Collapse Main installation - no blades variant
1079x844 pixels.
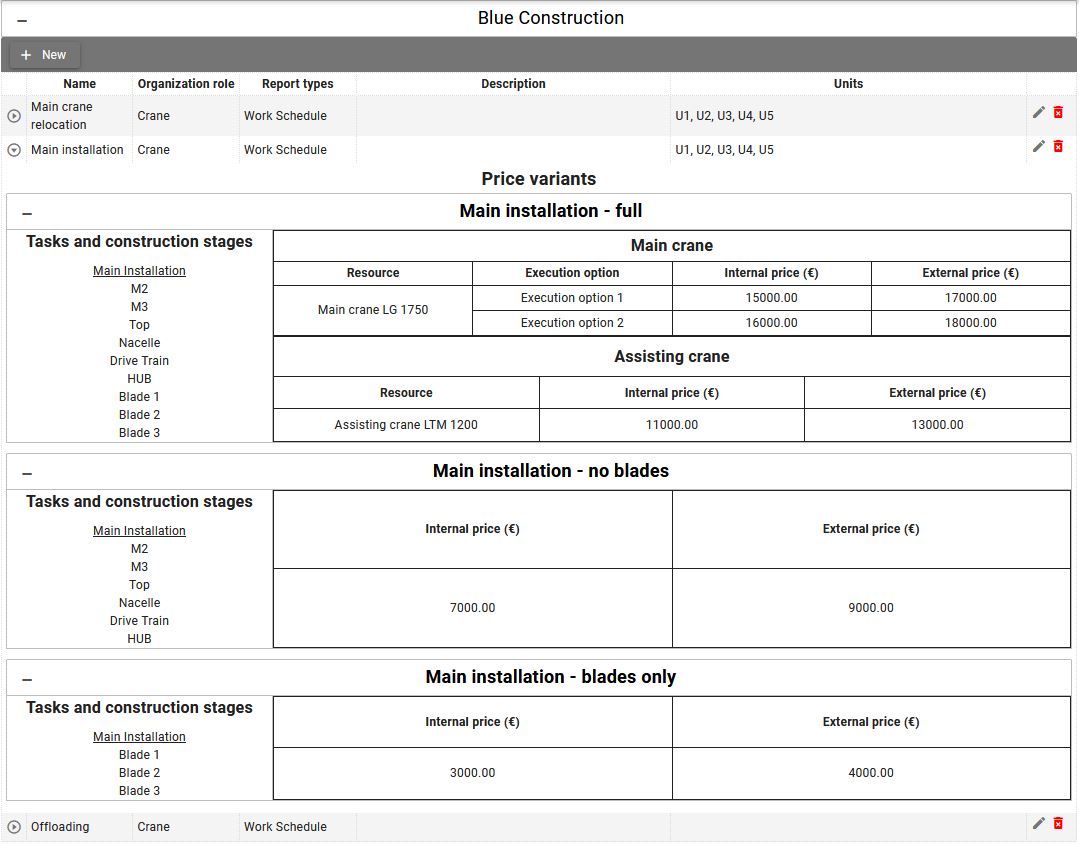27,473
